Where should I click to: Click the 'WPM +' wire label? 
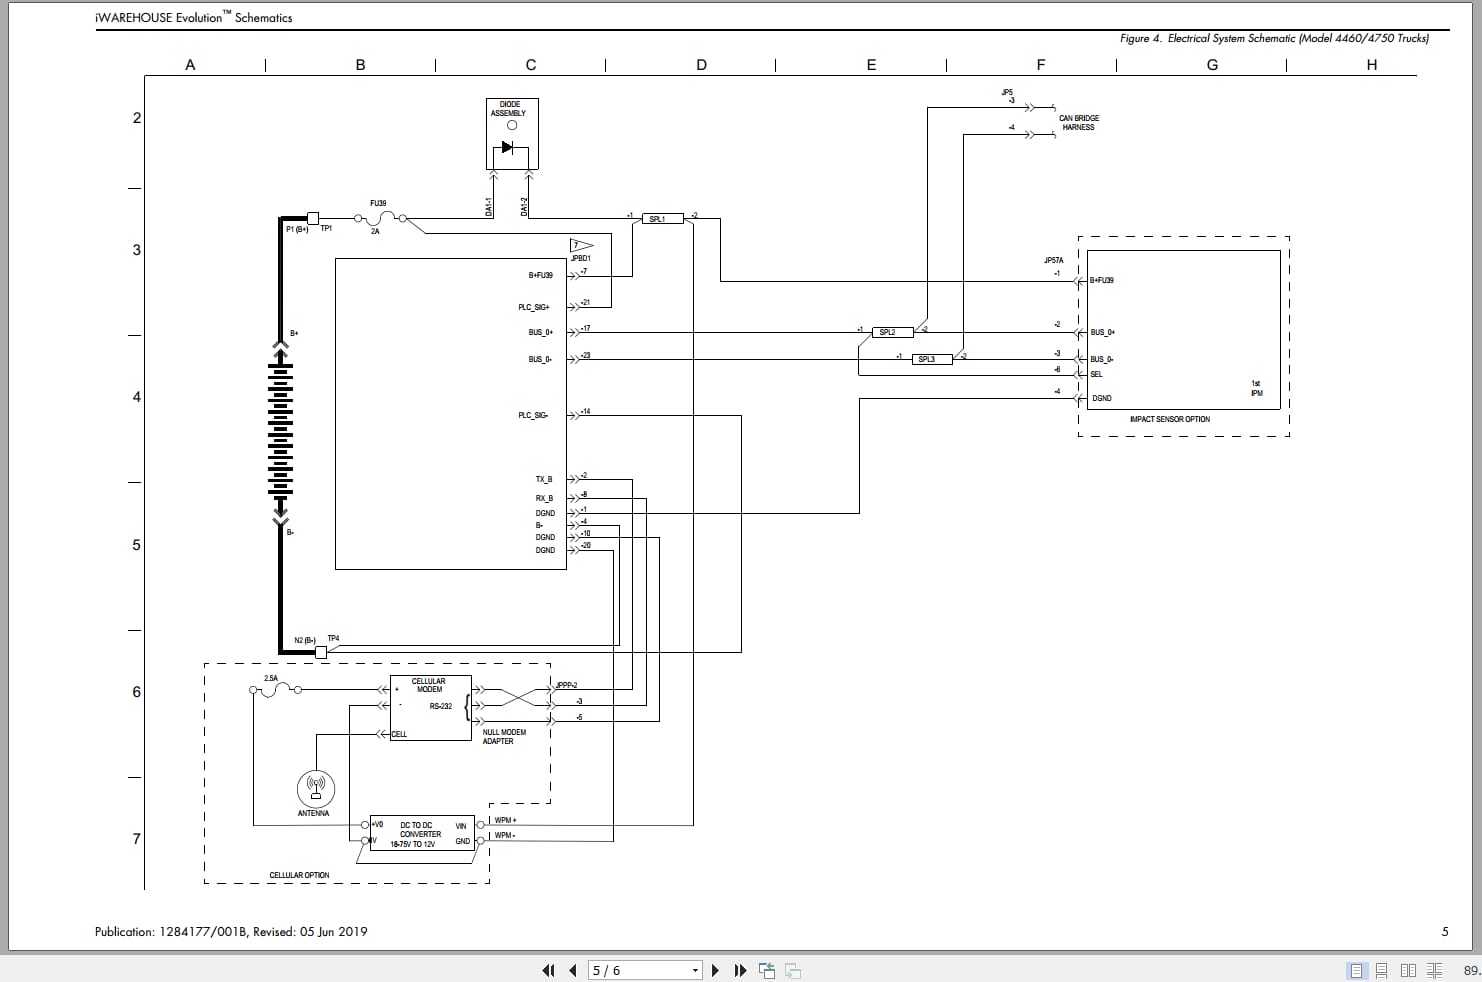[505, 820]
